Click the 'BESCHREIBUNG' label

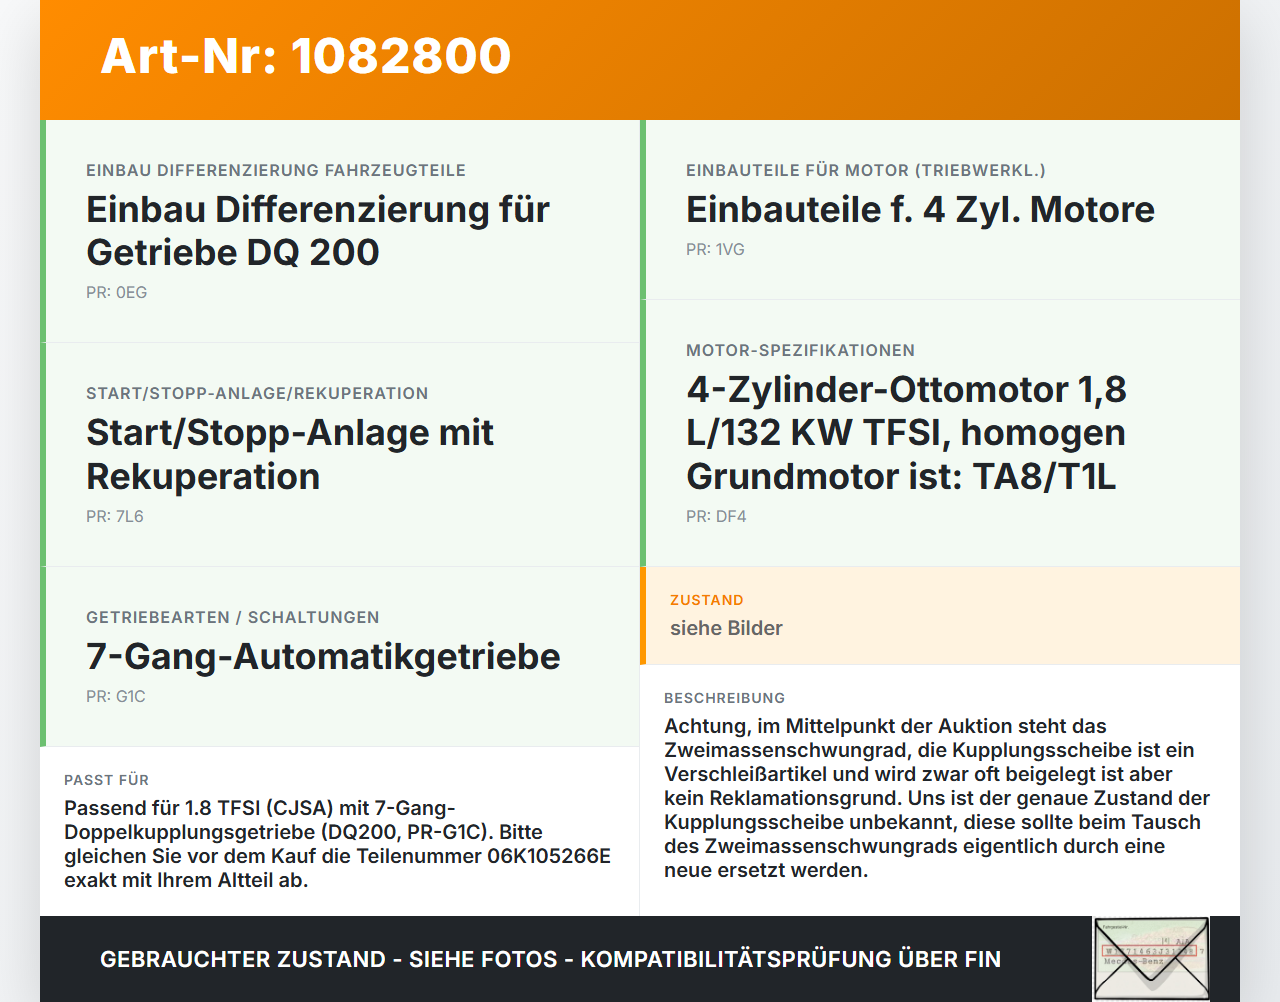[x=725, y=699]
